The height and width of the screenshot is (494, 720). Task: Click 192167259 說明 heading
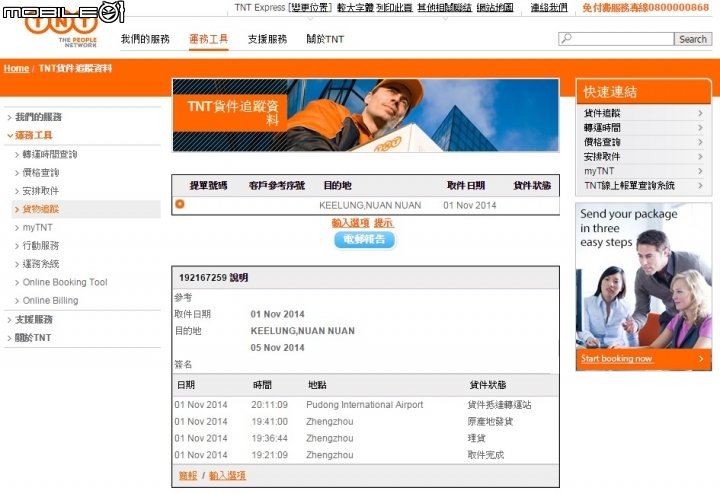(x=214, y=278)
